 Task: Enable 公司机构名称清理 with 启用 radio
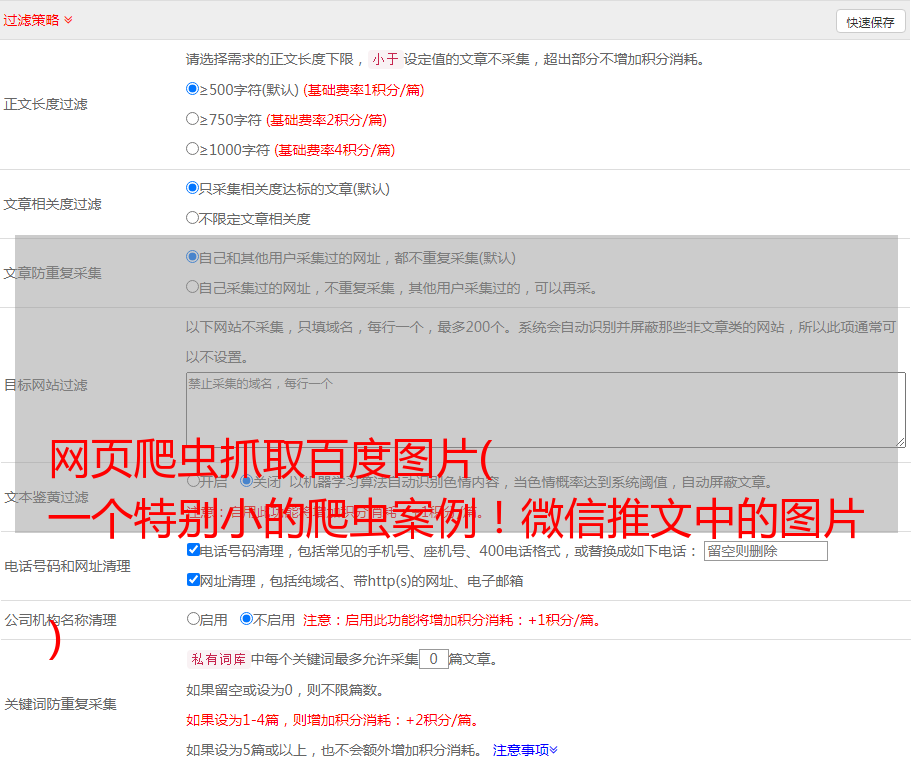193,619
